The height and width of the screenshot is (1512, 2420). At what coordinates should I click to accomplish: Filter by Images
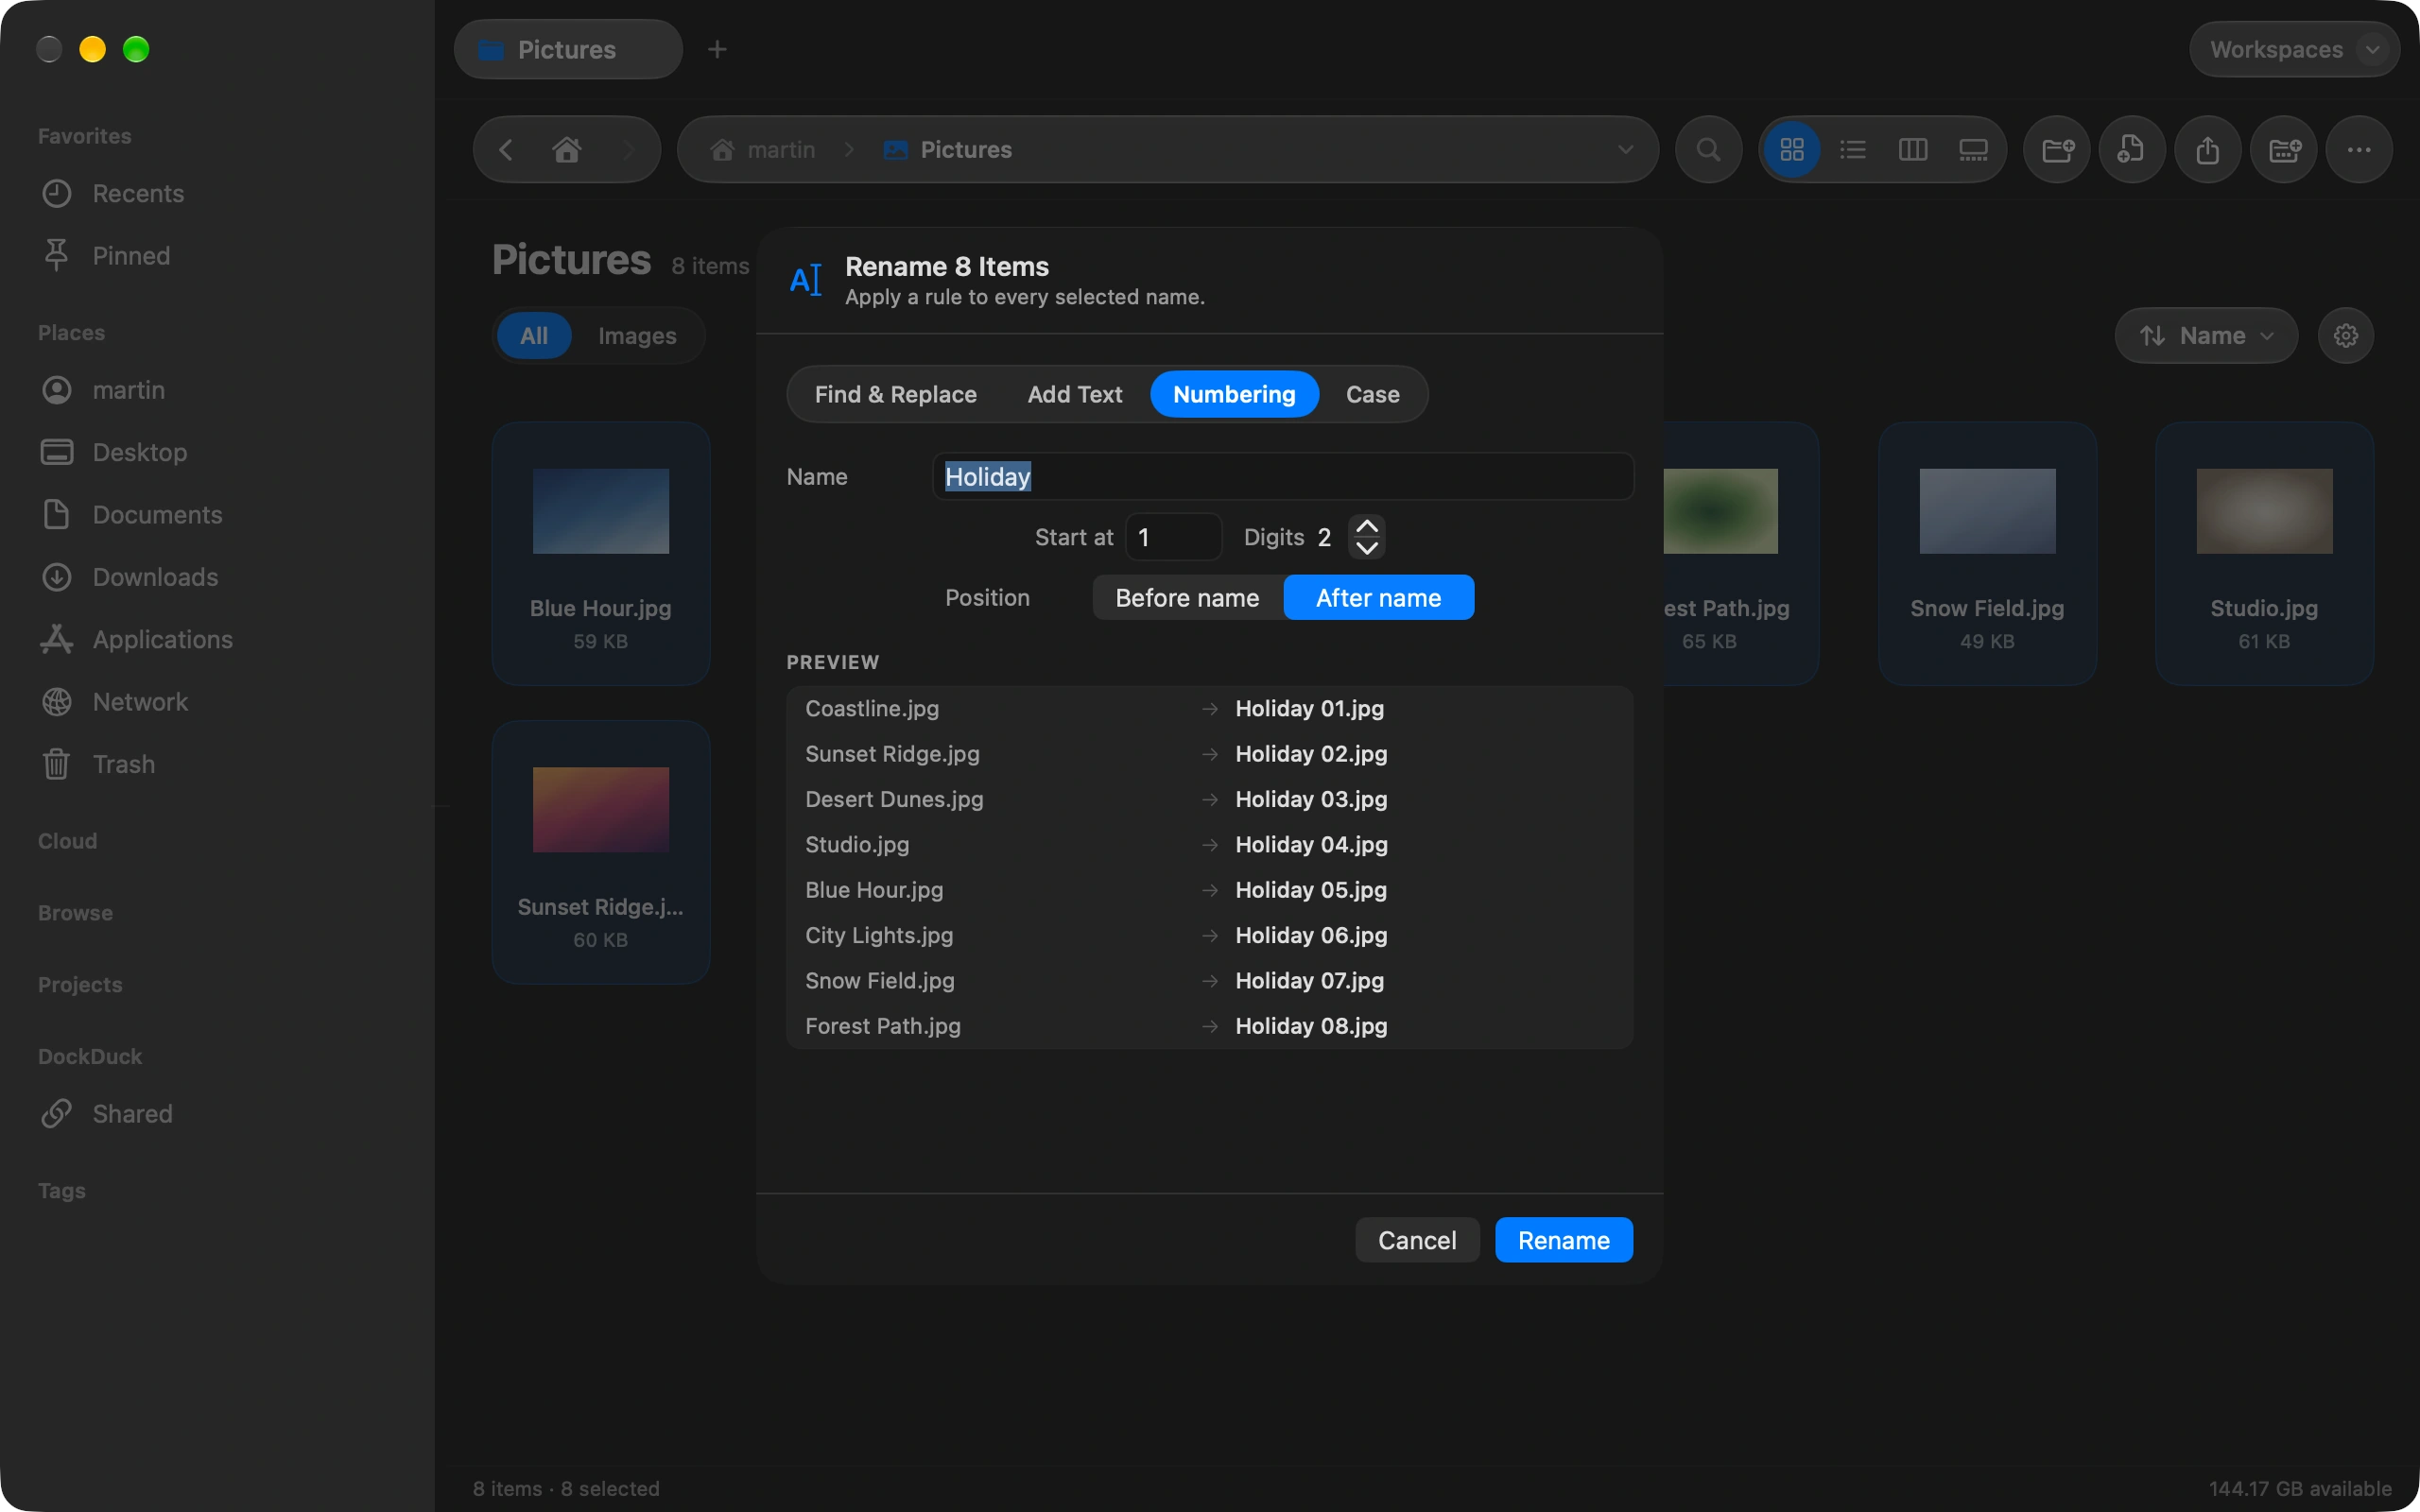coord(637,335)
